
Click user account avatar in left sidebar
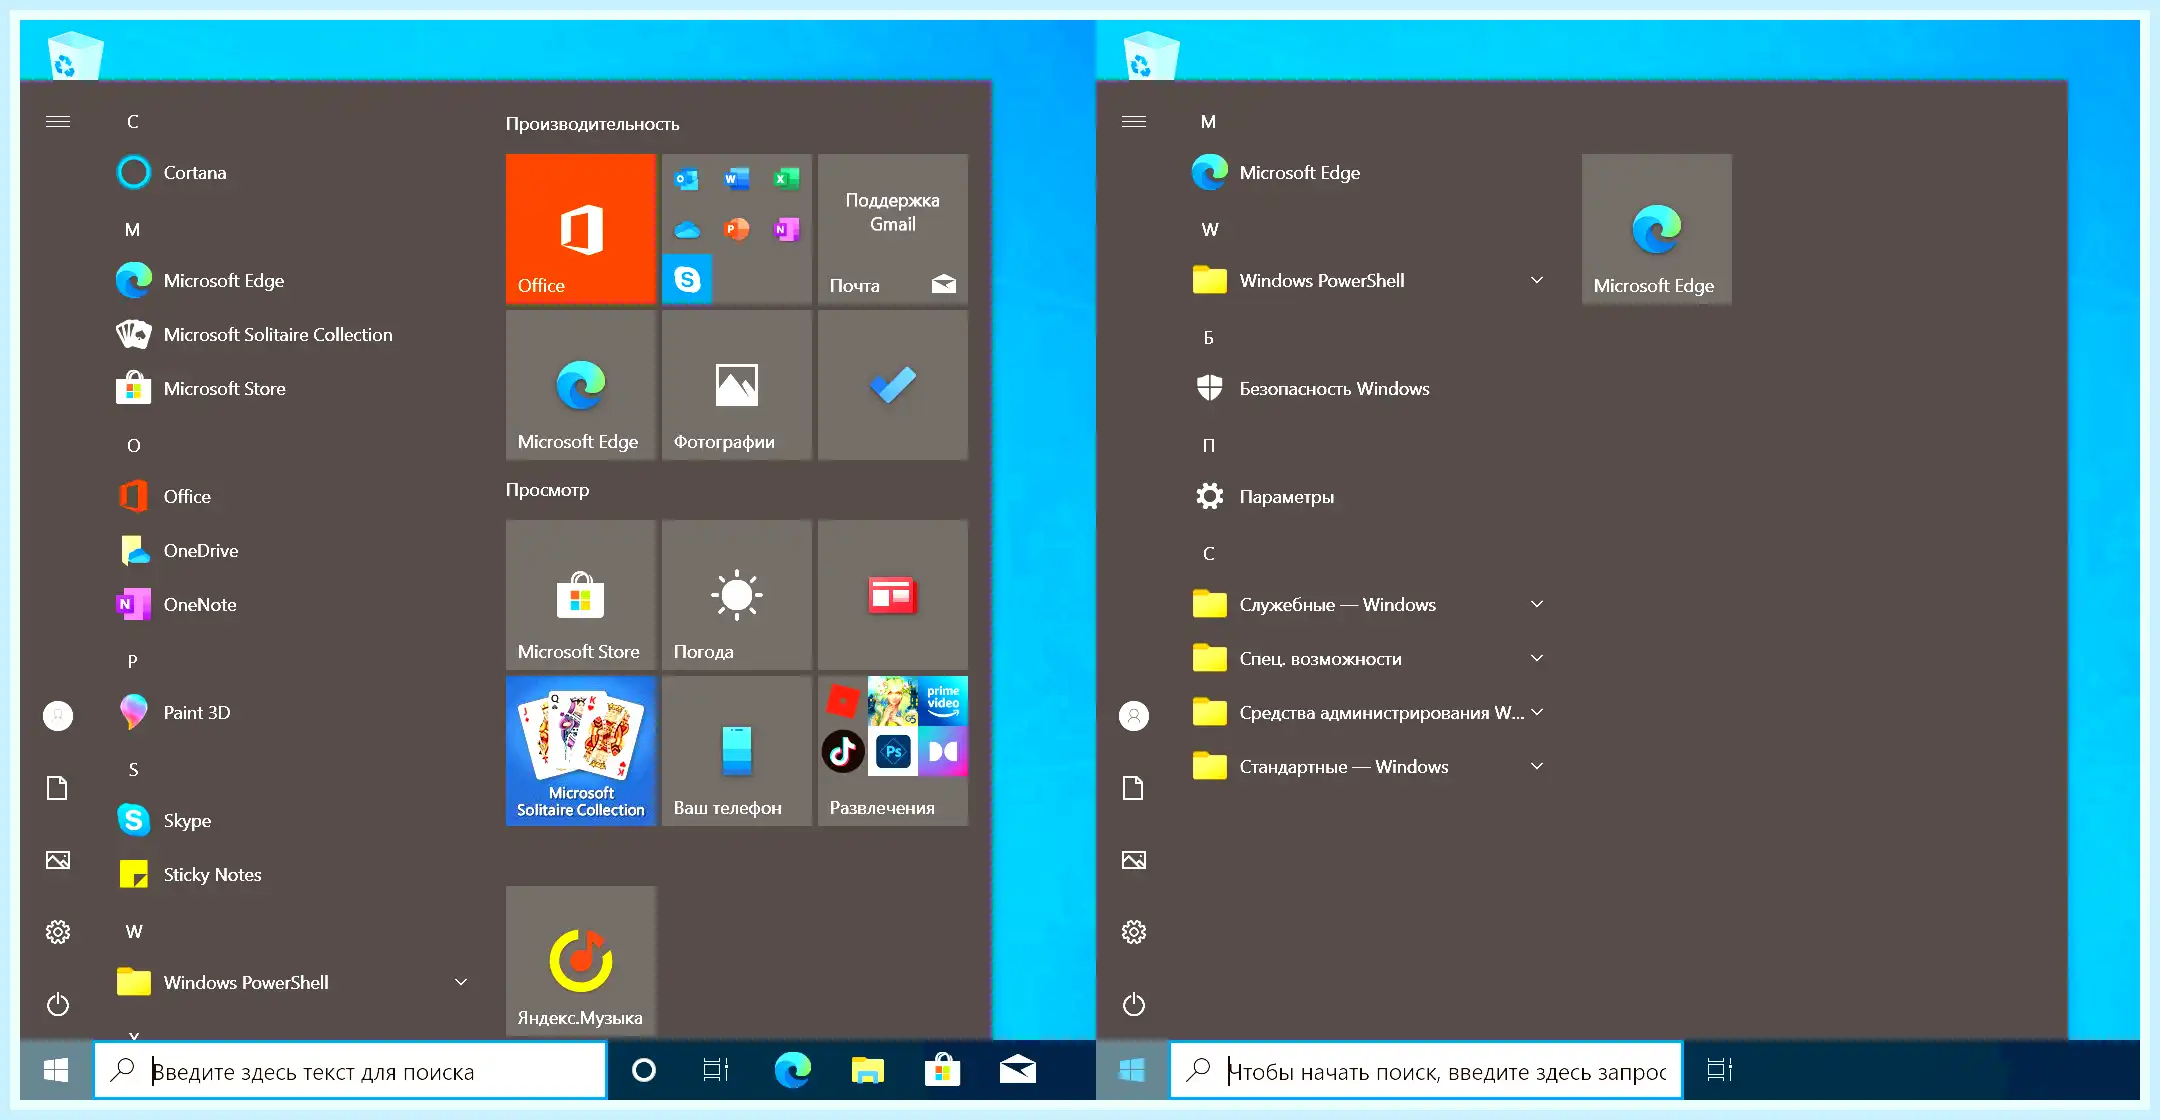(x=58, y=716)
